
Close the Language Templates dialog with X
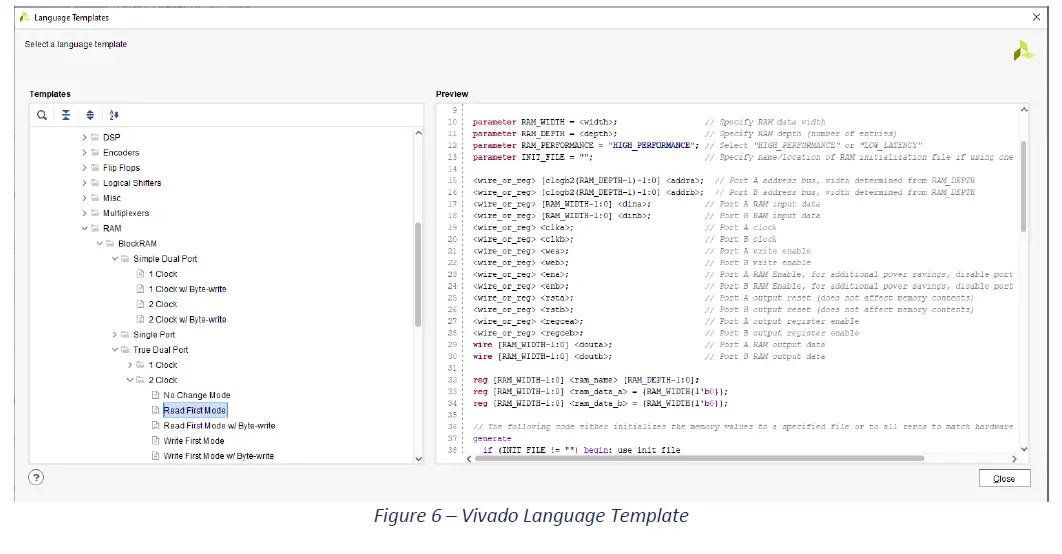point(1036,18)
